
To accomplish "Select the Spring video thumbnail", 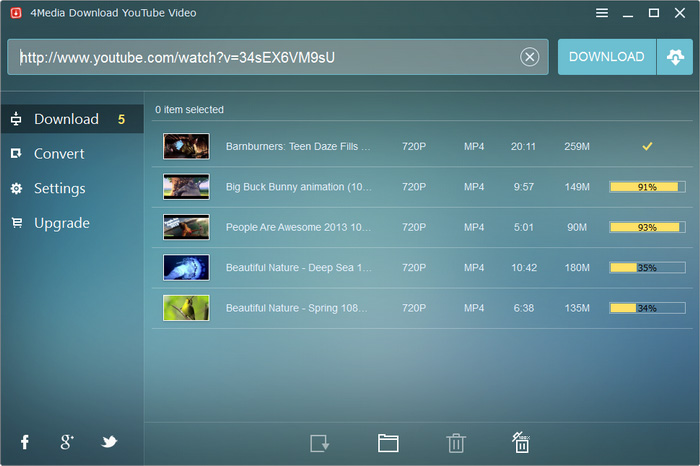I will (x=186, y=308).
